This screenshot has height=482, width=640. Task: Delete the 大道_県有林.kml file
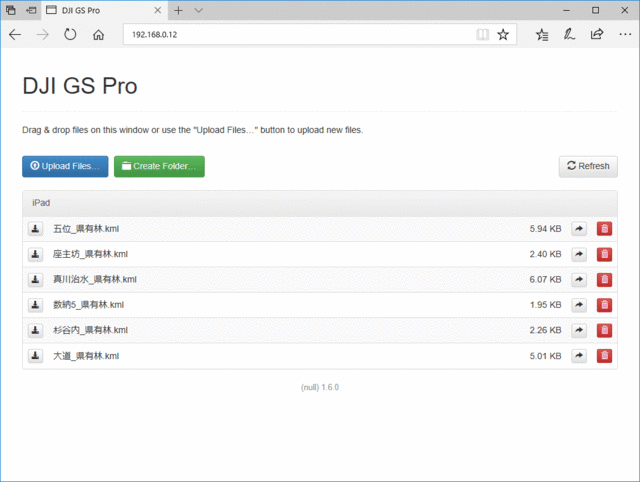[x=604, y=356]
